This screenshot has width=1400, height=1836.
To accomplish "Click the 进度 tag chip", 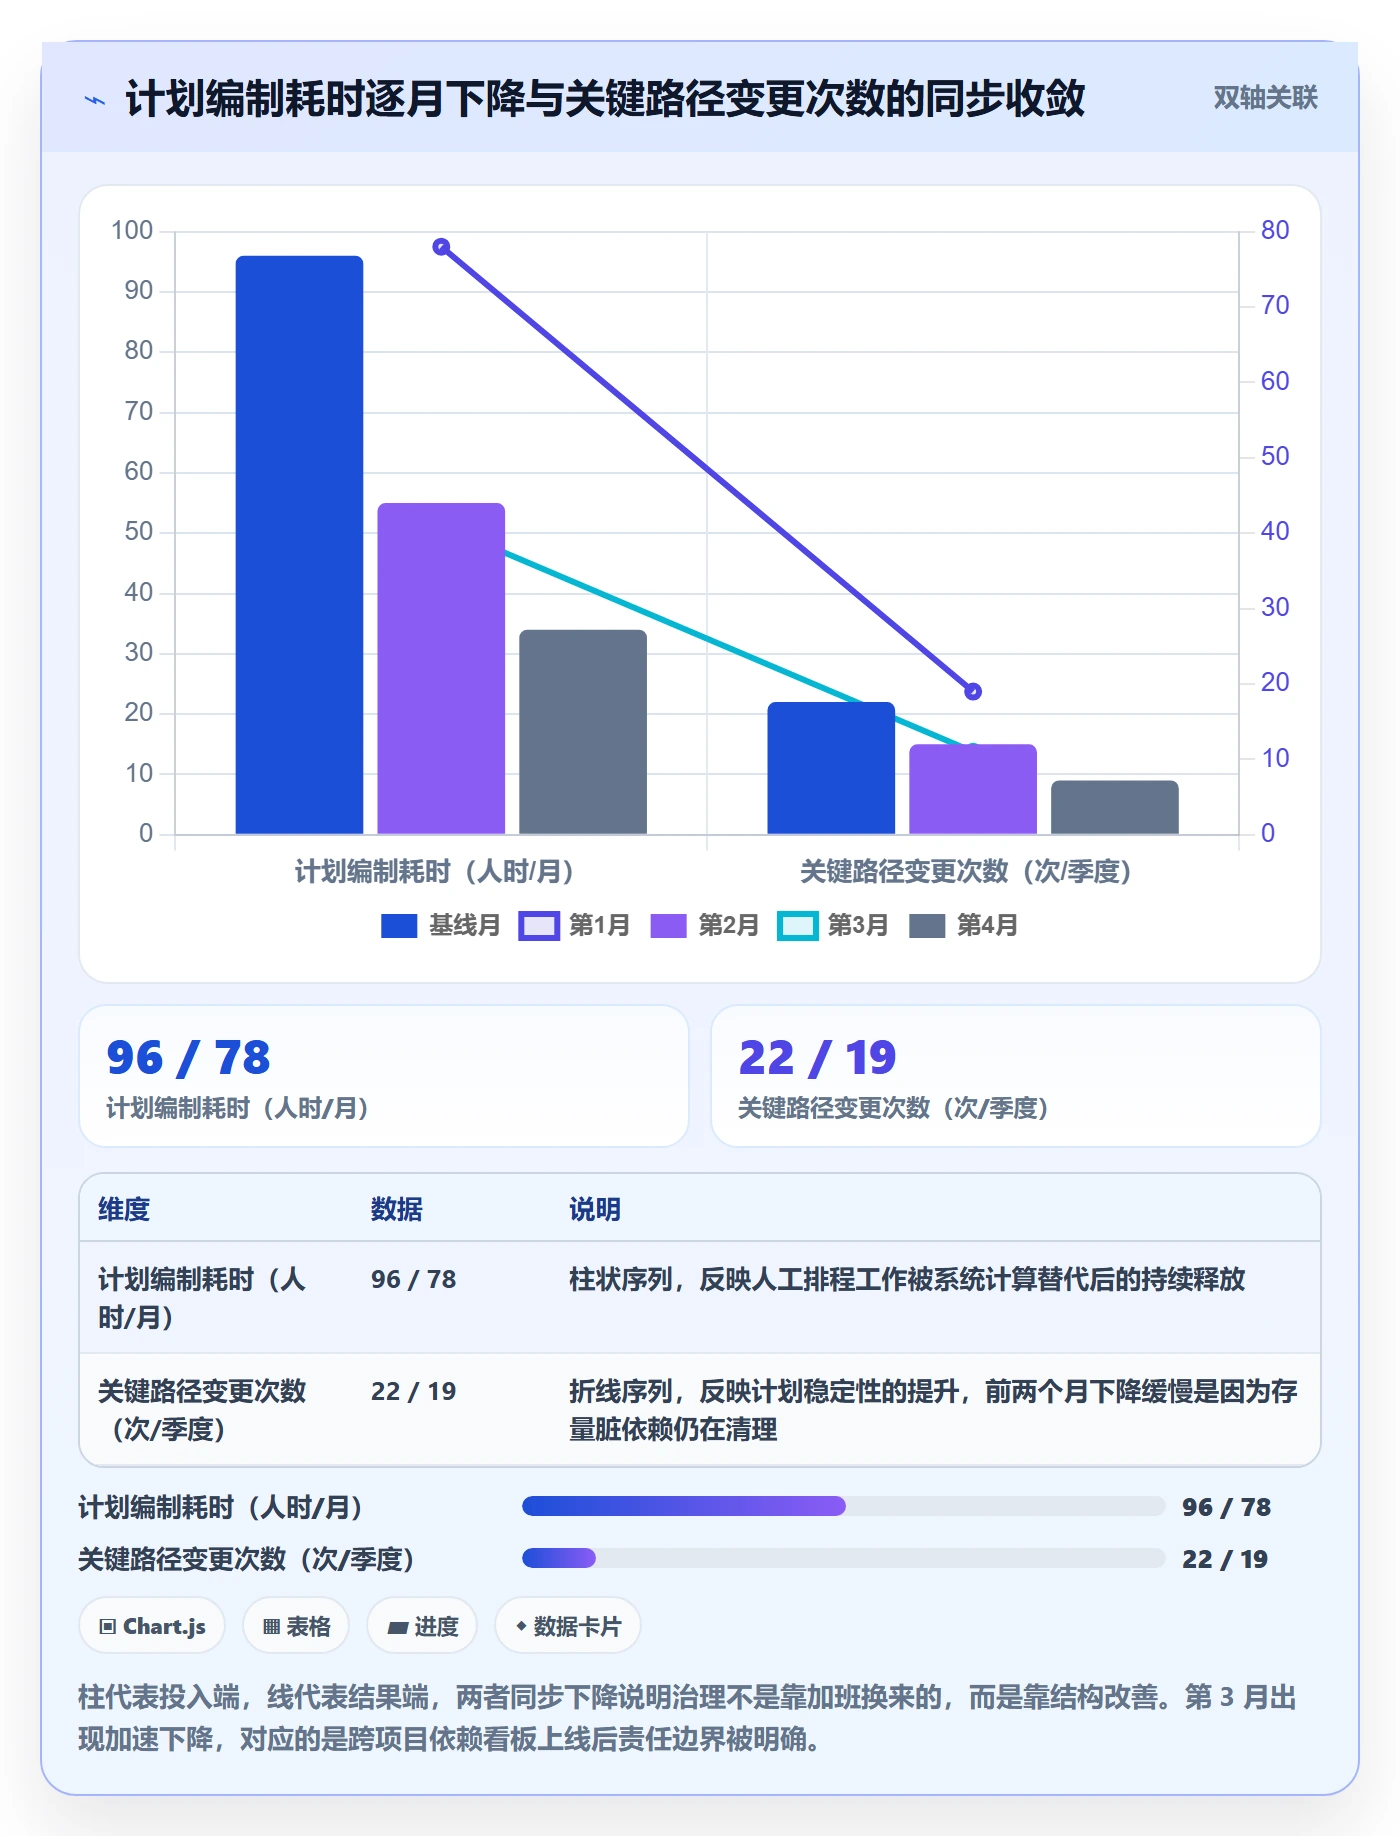I will (x=422, y=1626).
